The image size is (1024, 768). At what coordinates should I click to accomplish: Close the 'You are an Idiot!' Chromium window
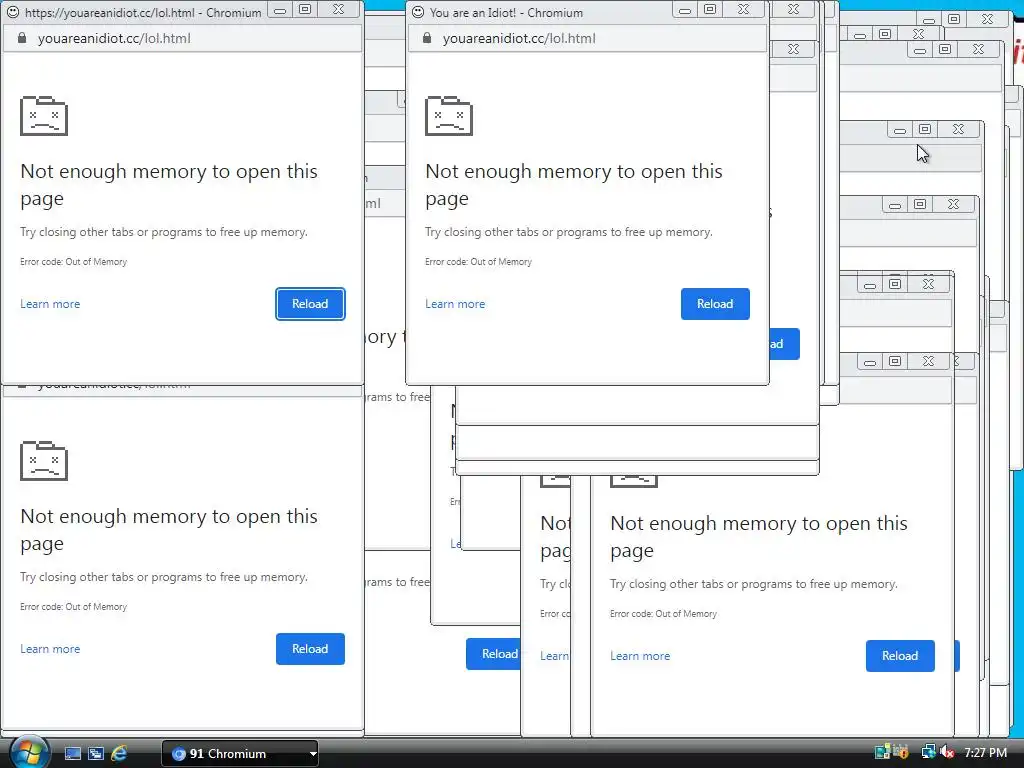point(743,10)
